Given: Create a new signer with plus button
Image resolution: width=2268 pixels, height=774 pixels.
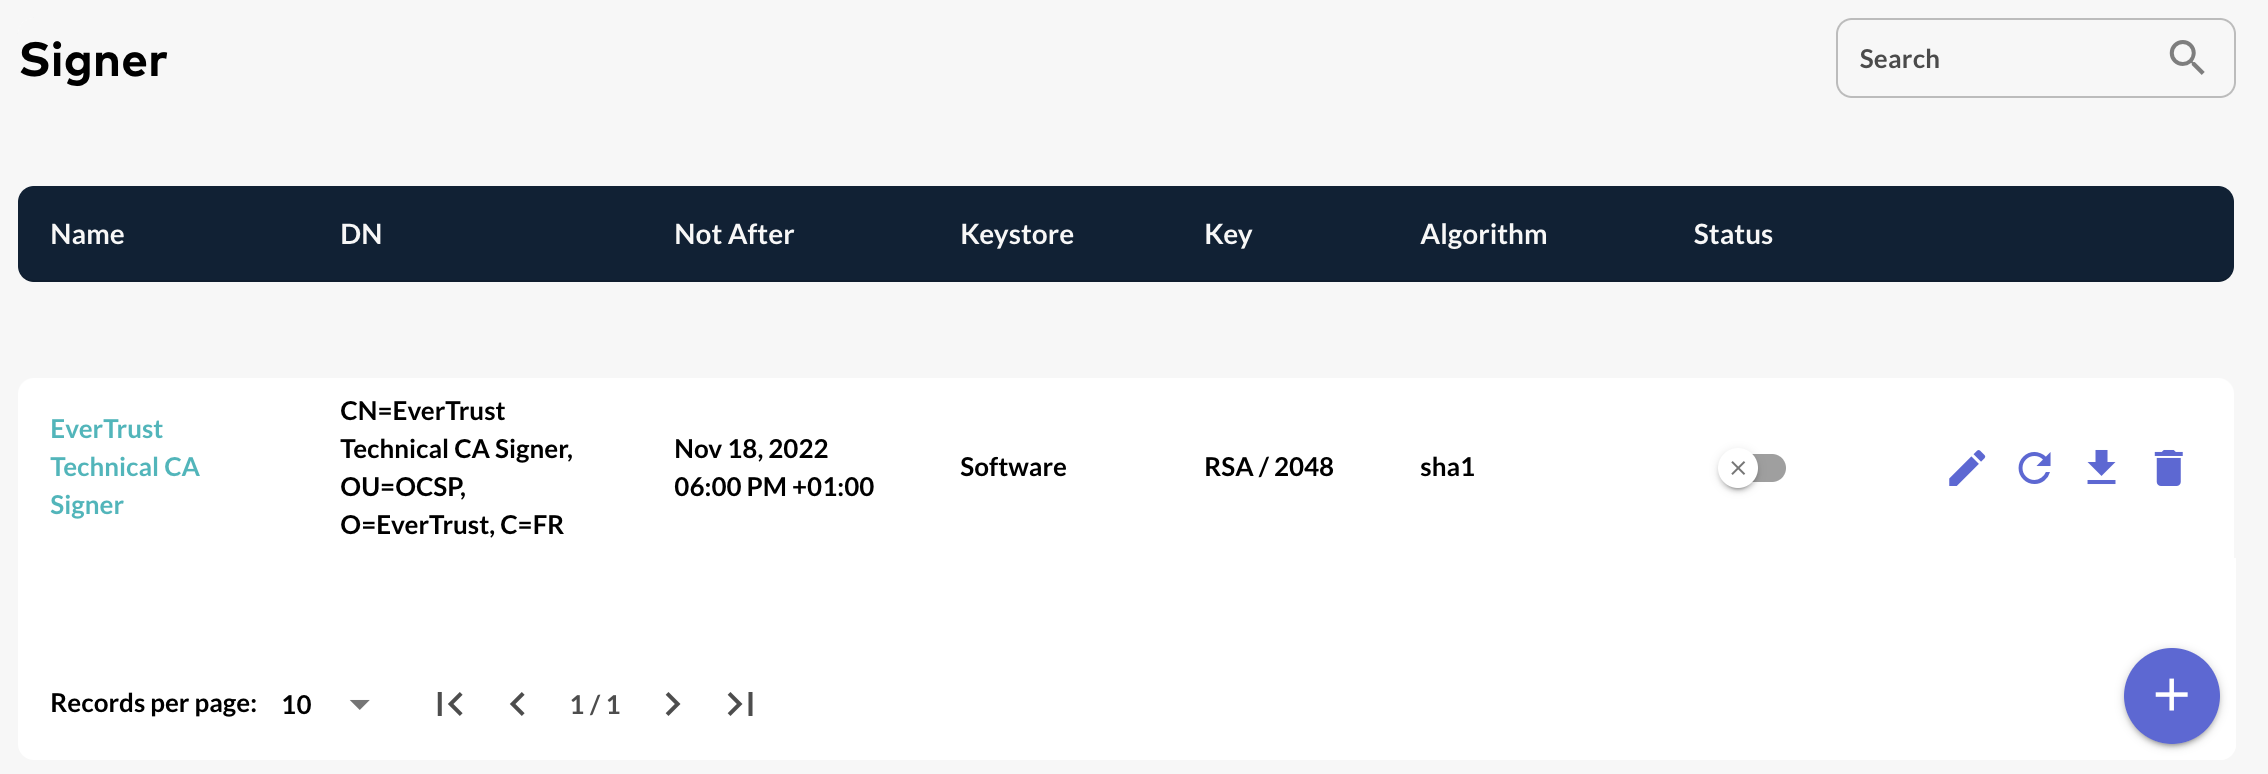Looking at the screenshot, I should 2171,694.
